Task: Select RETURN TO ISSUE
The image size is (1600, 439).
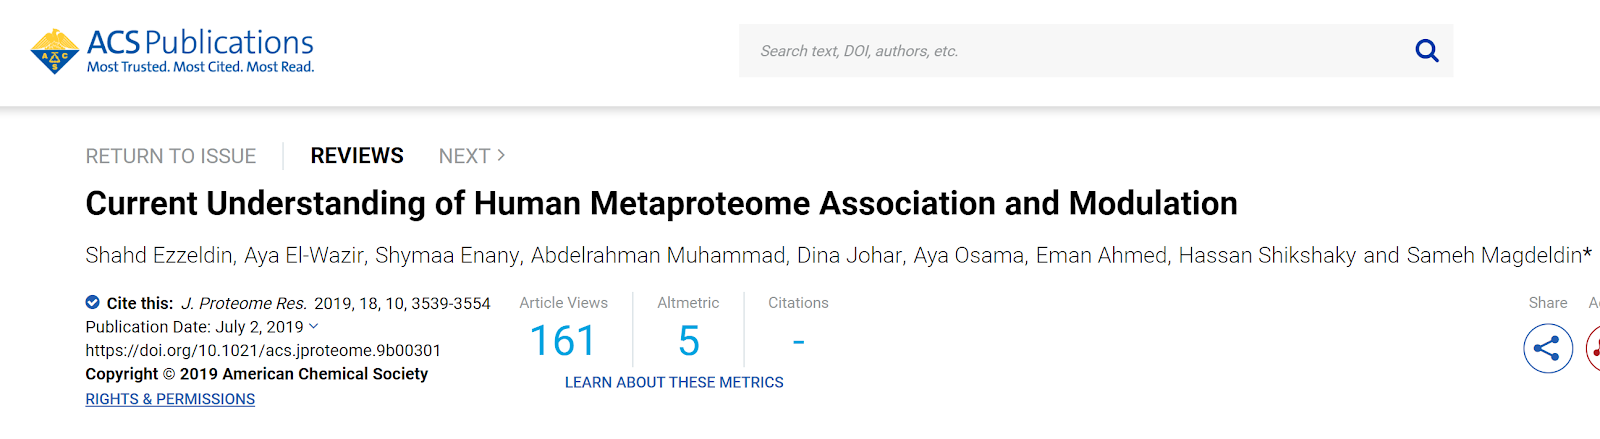Action: [171, 156]
